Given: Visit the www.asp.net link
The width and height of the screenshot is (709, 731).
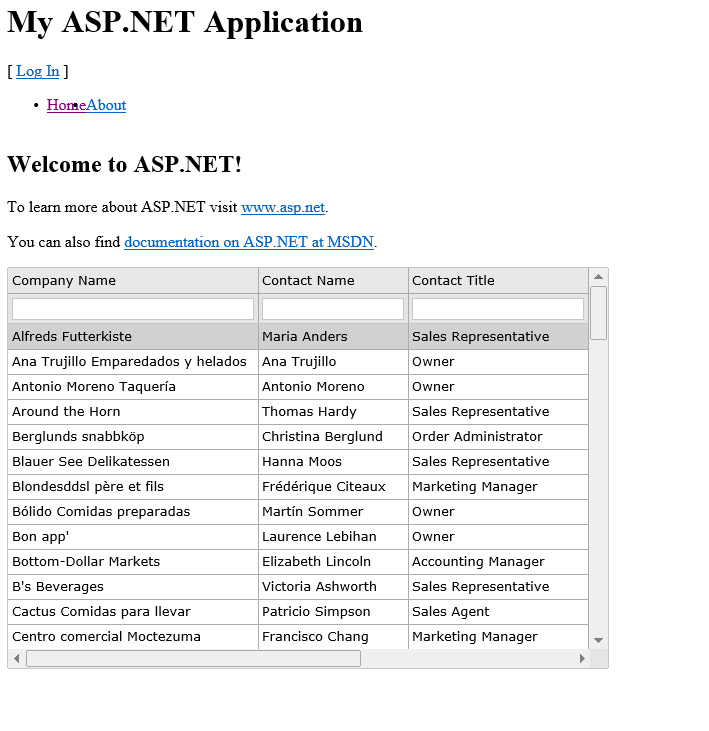Looking at the screenshot, I should coord(283,207).
